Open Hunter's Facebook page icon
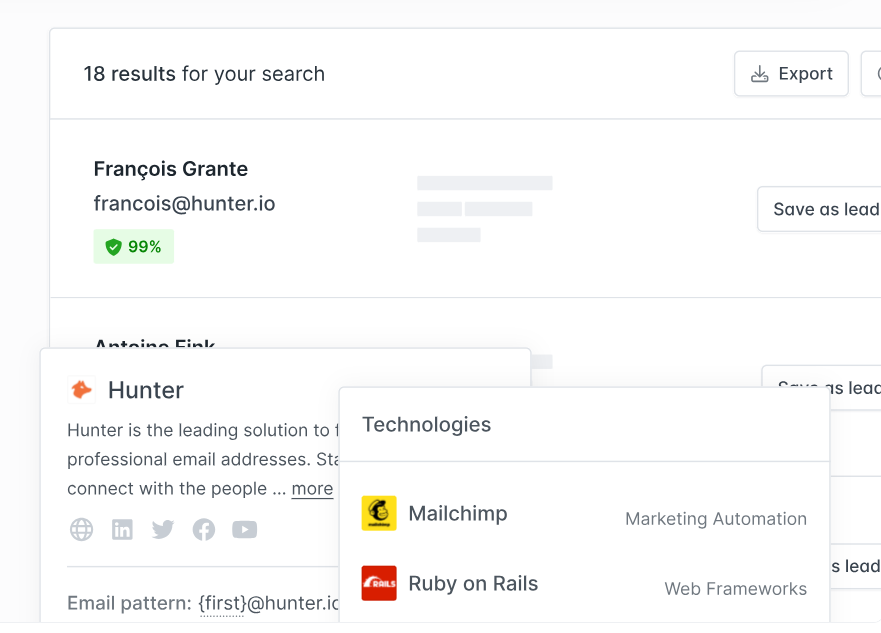Image resolution: width=881 pixels, height=633 pixels. [x=203, y=530]
